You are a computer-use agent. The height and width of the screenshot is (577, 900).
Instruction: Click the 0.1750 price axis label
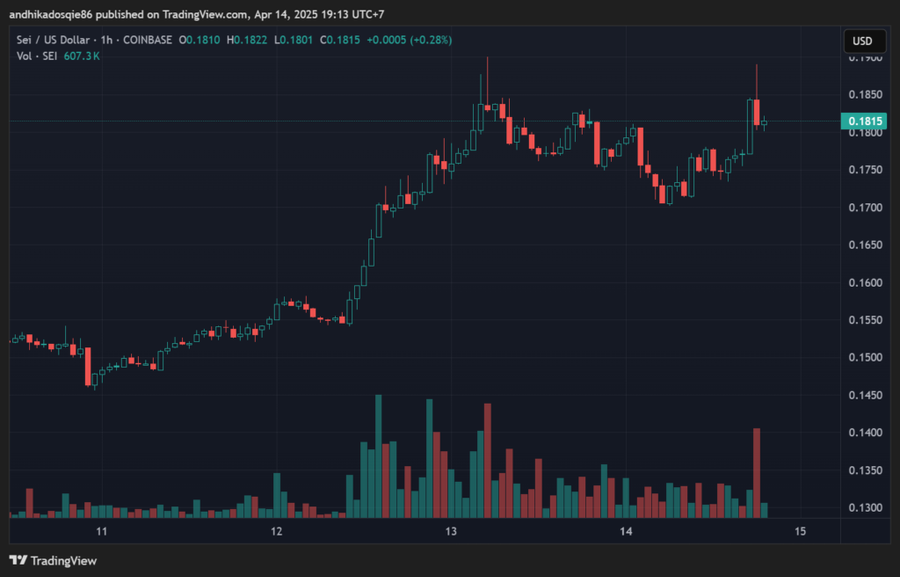(866, 170)
